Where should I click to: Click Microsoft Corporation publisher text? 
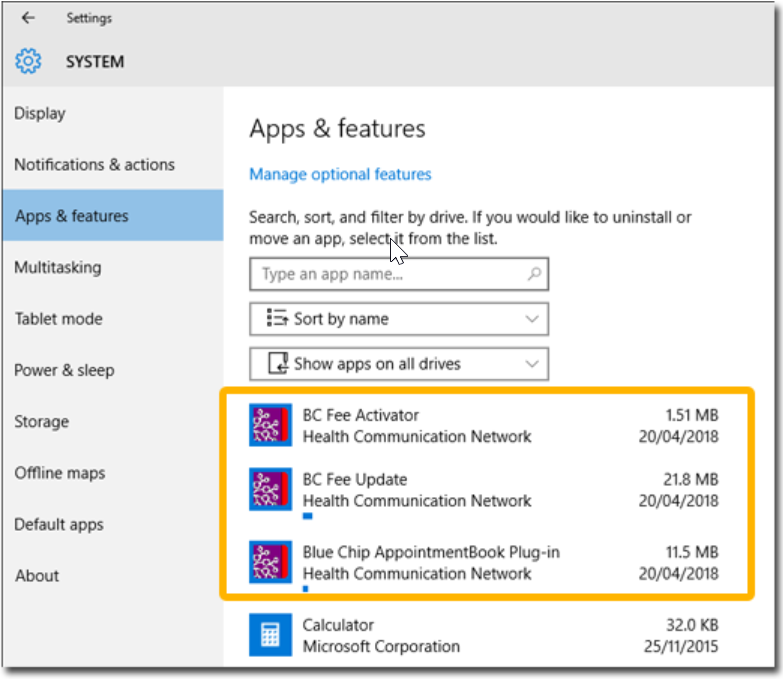pos(381,646)
